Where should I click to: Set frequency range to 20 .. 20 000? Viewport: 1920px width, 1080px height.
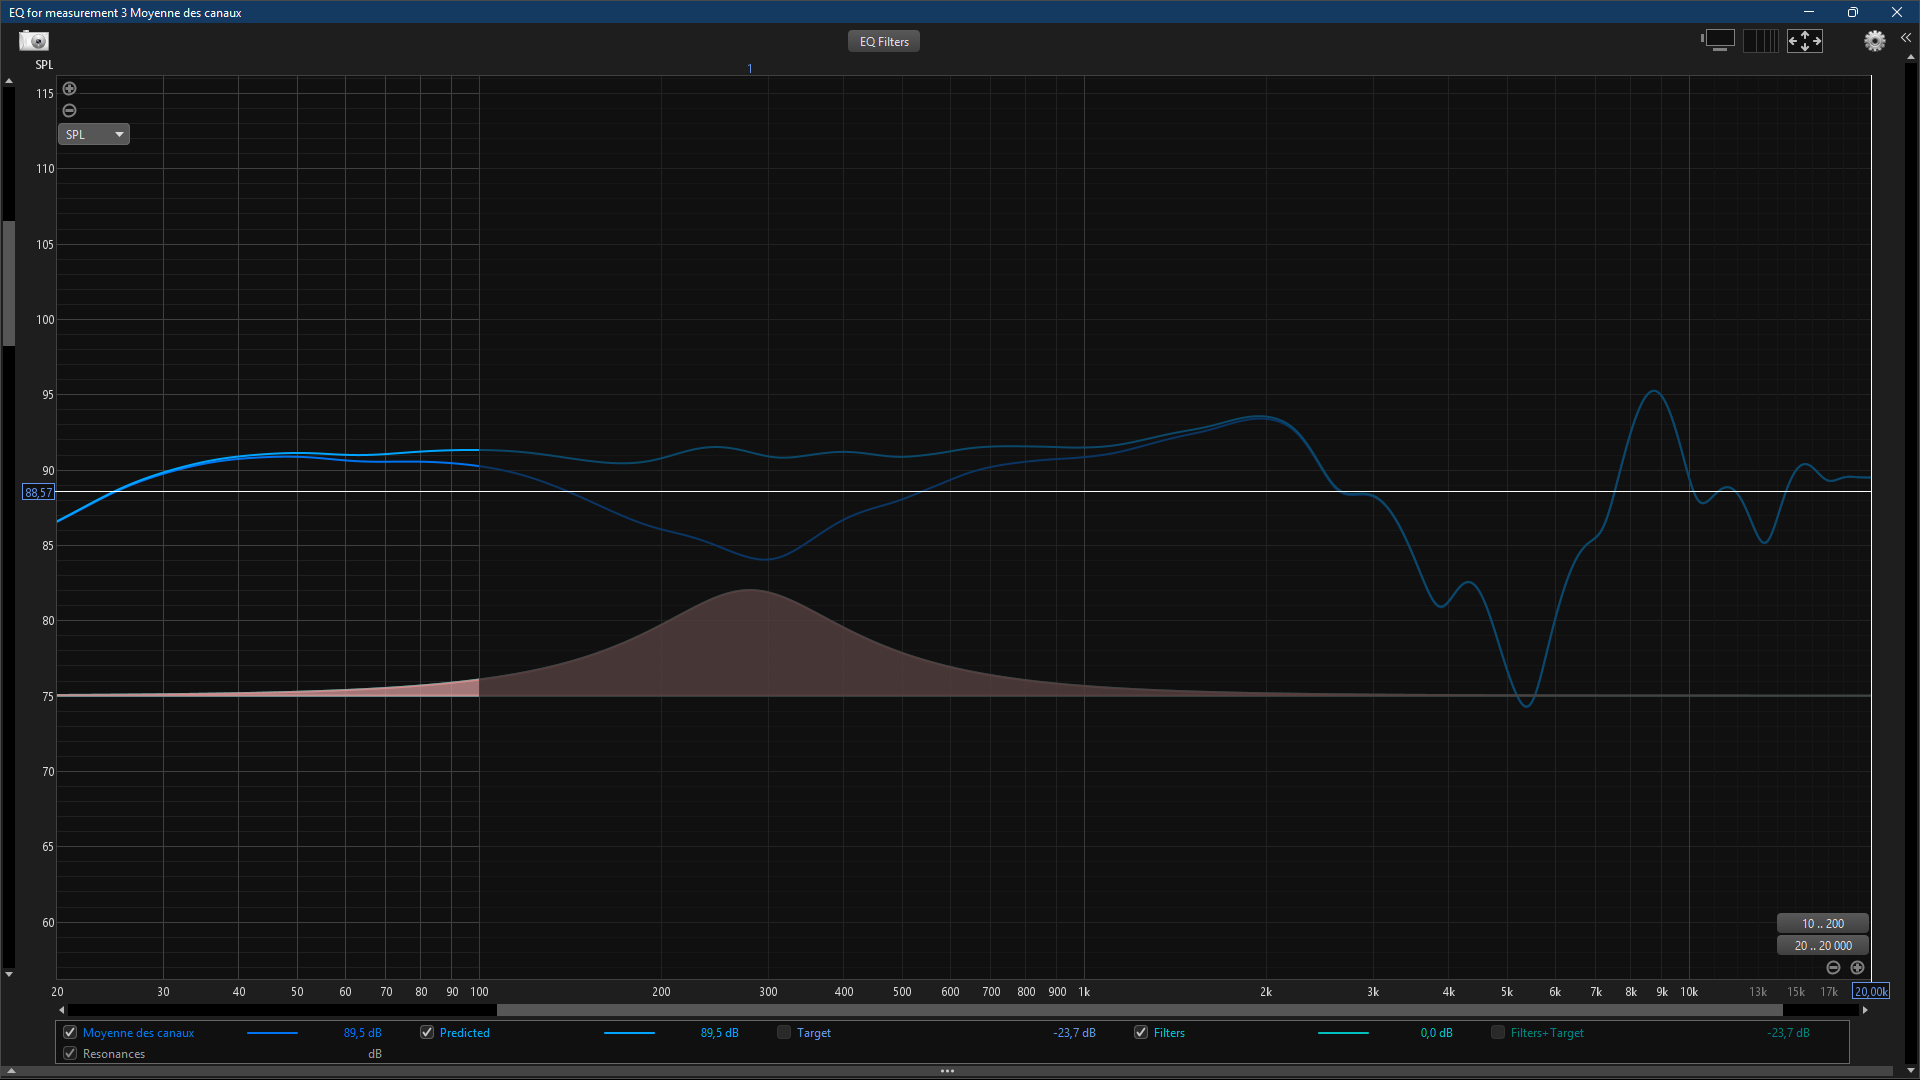(1822, 946)
